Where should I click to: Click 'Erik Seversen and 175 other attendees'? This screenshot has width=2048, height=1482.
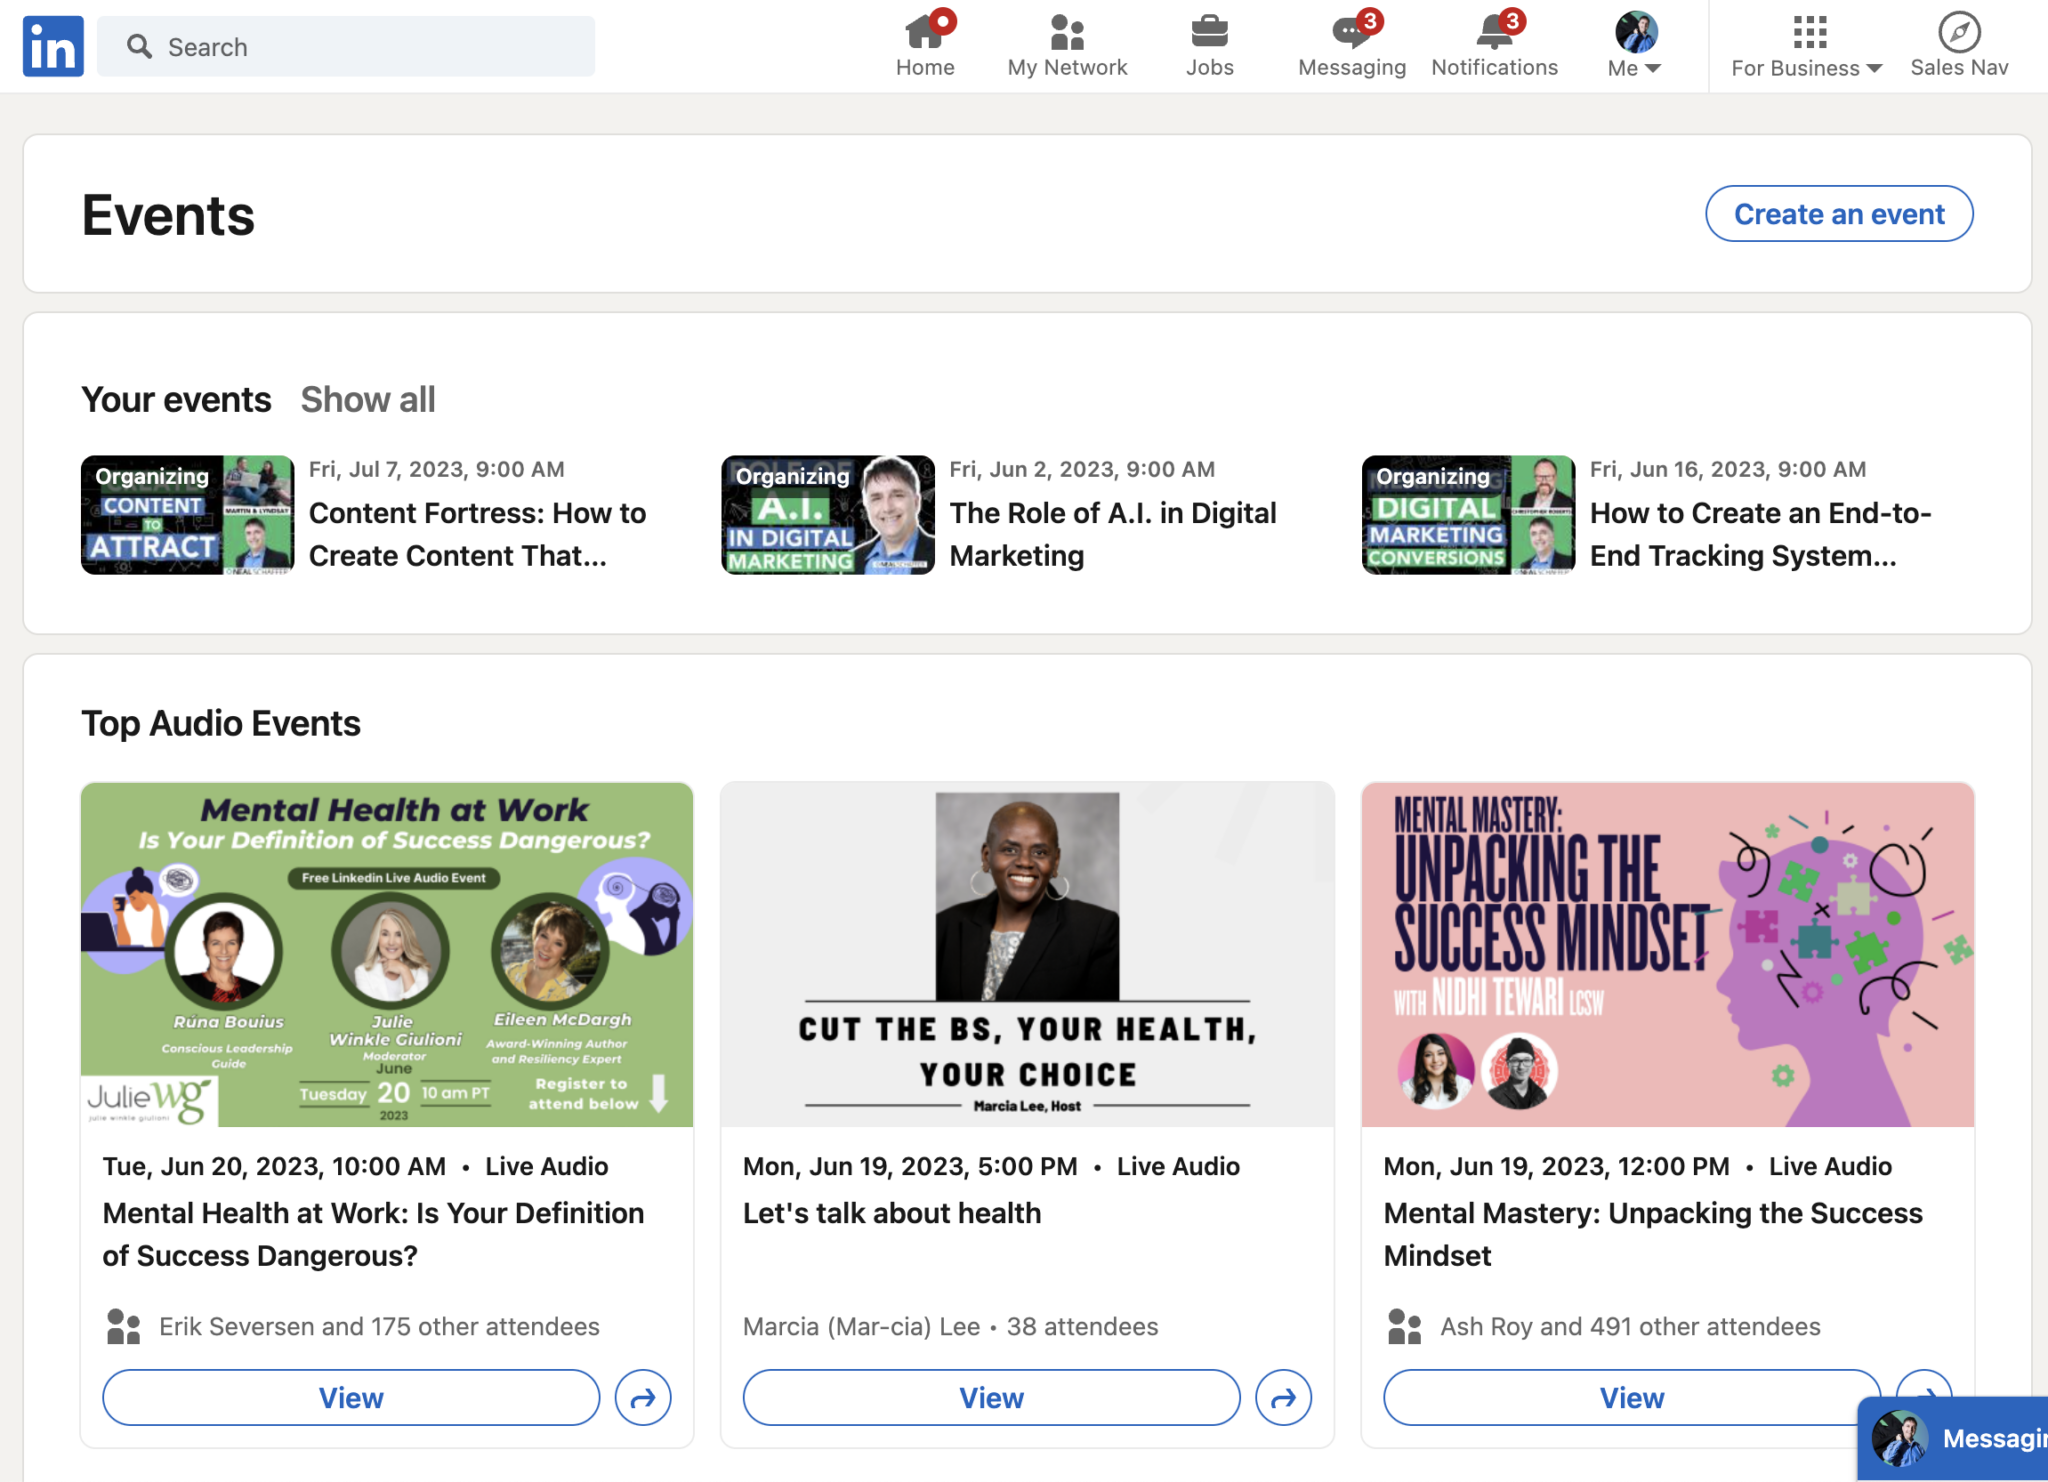379,1326
